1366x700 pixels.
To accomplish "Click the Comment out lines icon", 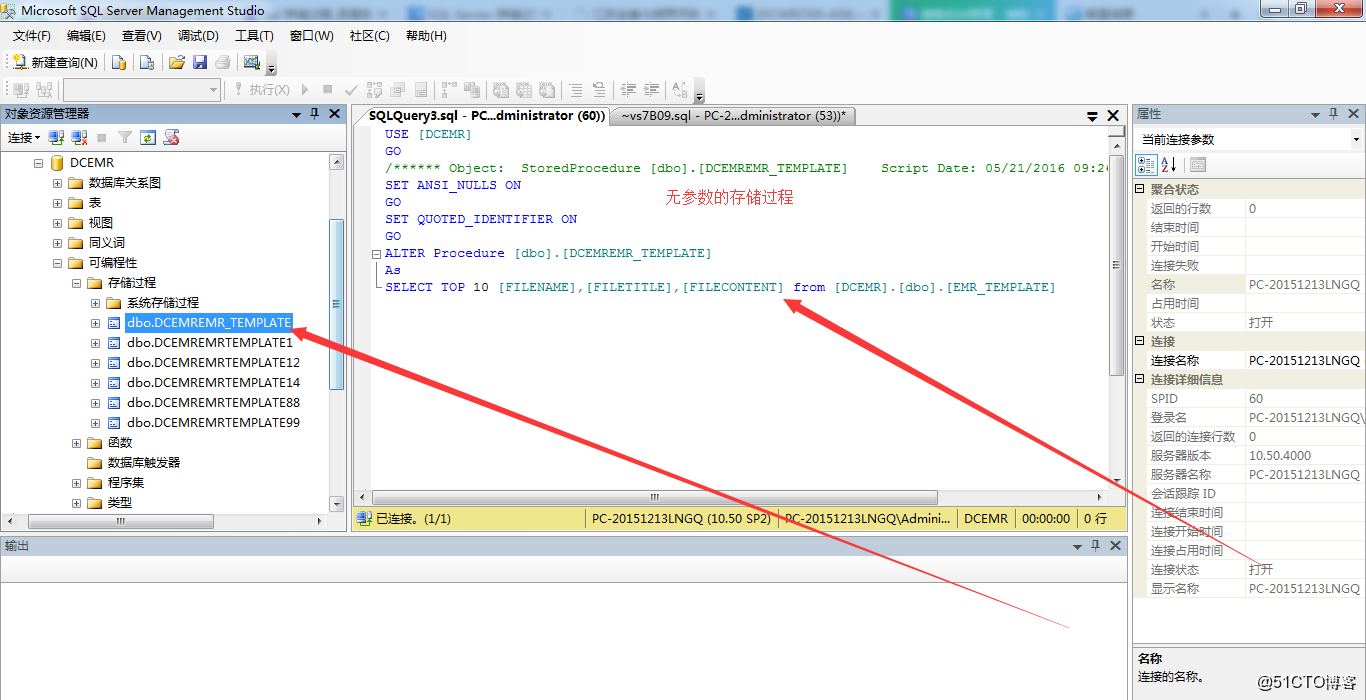I will (x=574, y=90).
